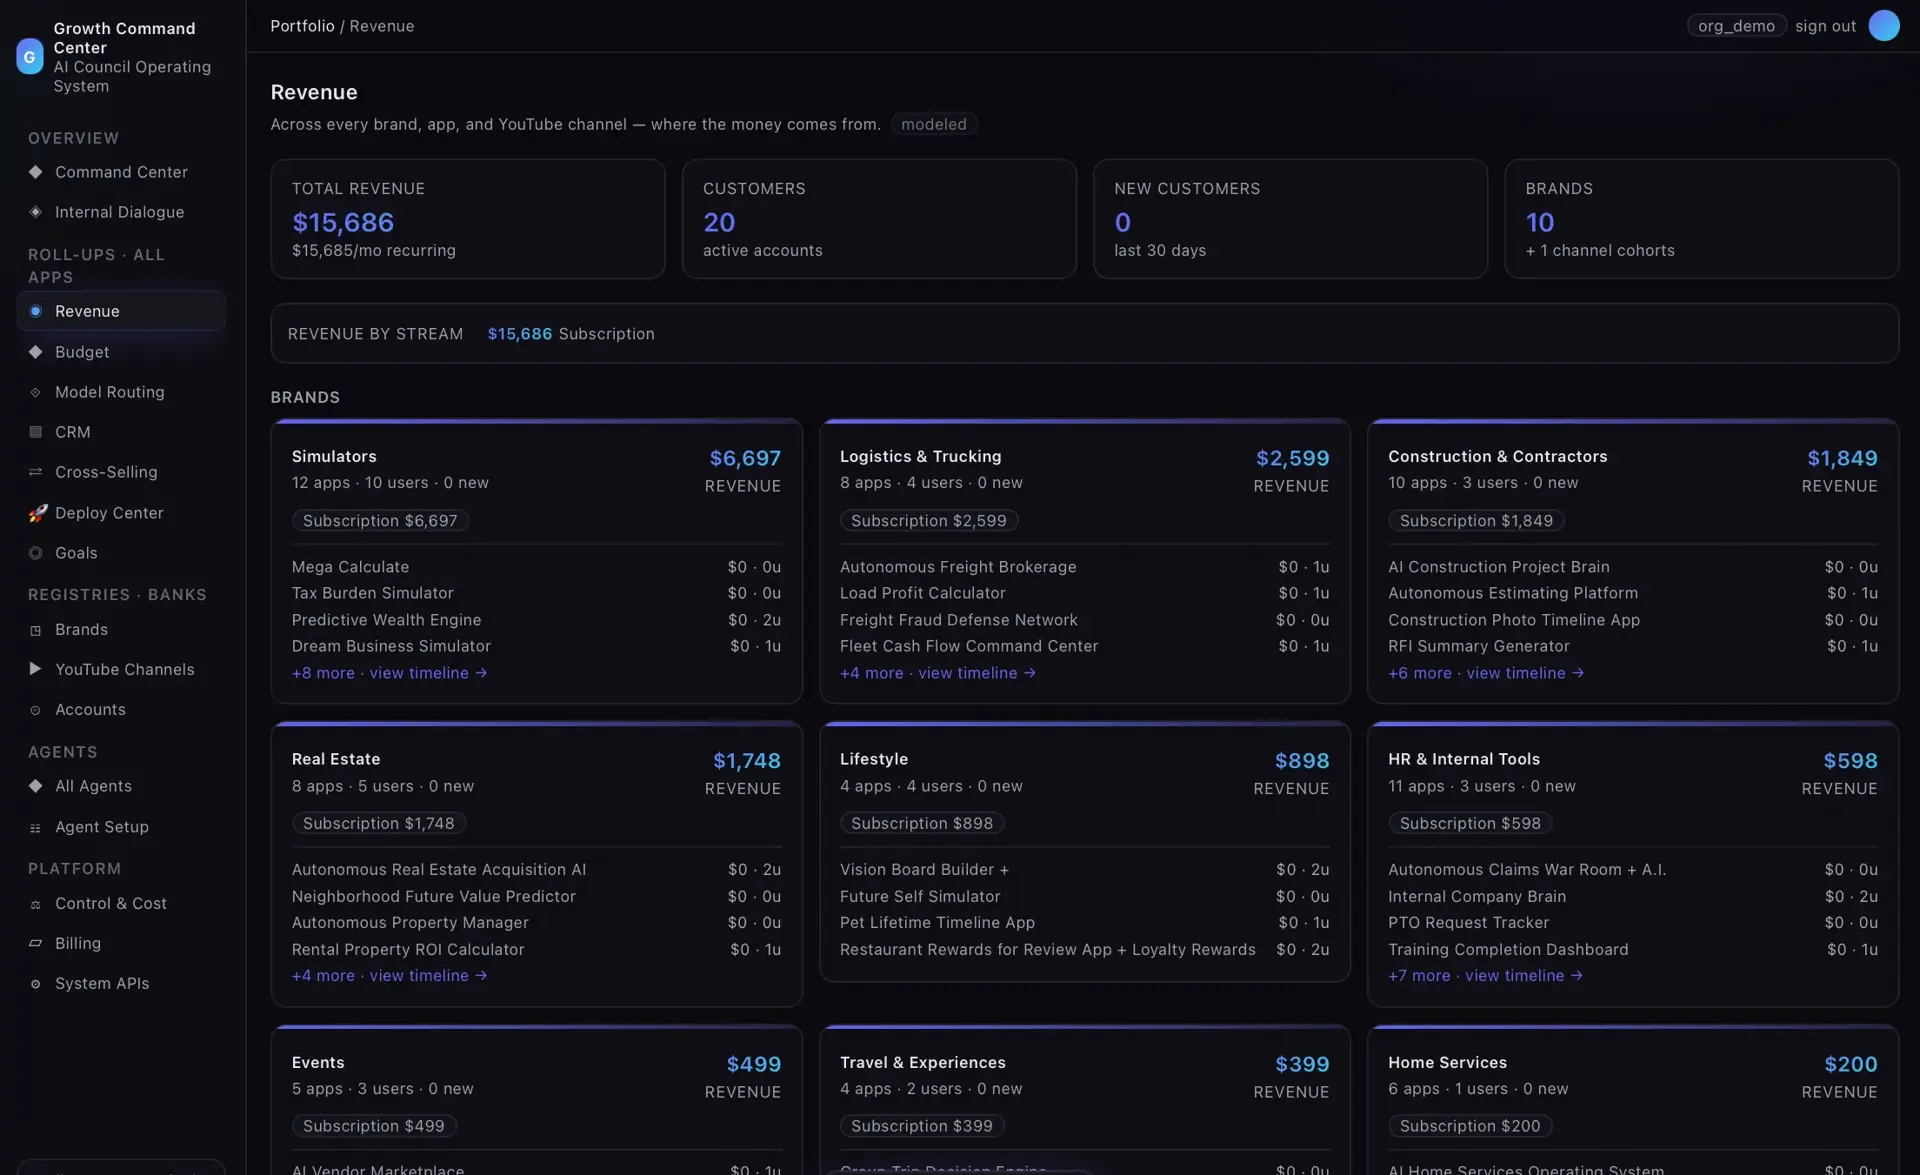Click the Control & Cost scale icon
Screen dimensions: 1920x1175
point(36,904)
